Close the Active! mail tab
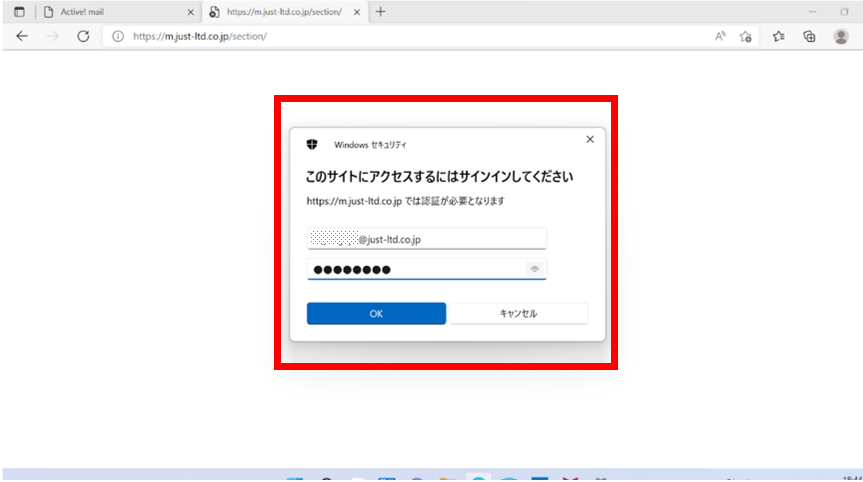 pyautogui.click(x=190, y=12)
